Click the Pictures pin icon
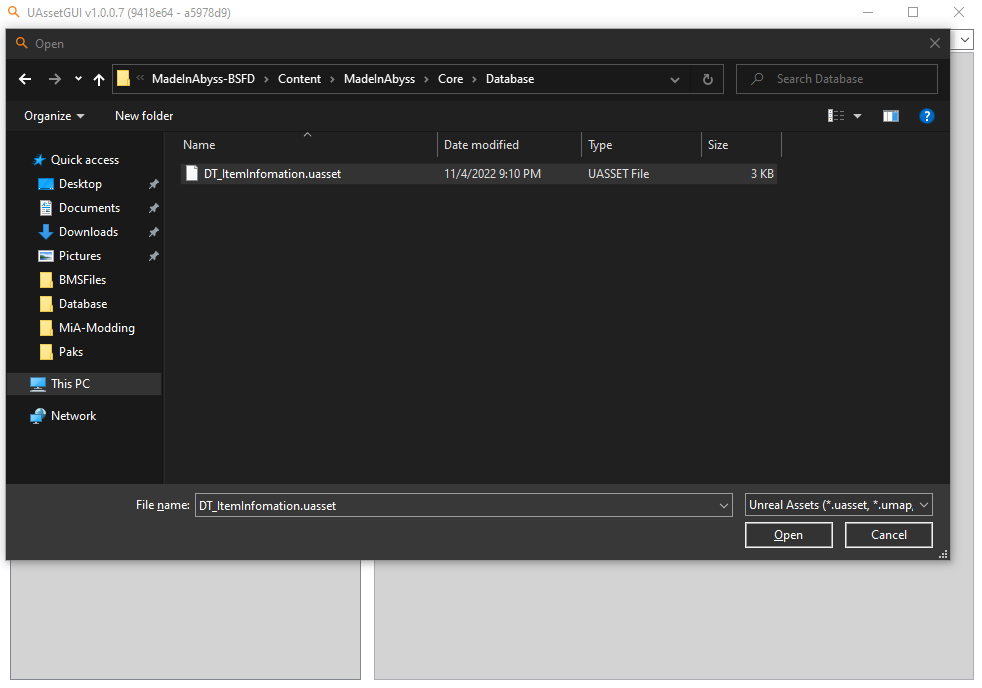The width and height of the screenshot is (982, 688). [153, 255]
